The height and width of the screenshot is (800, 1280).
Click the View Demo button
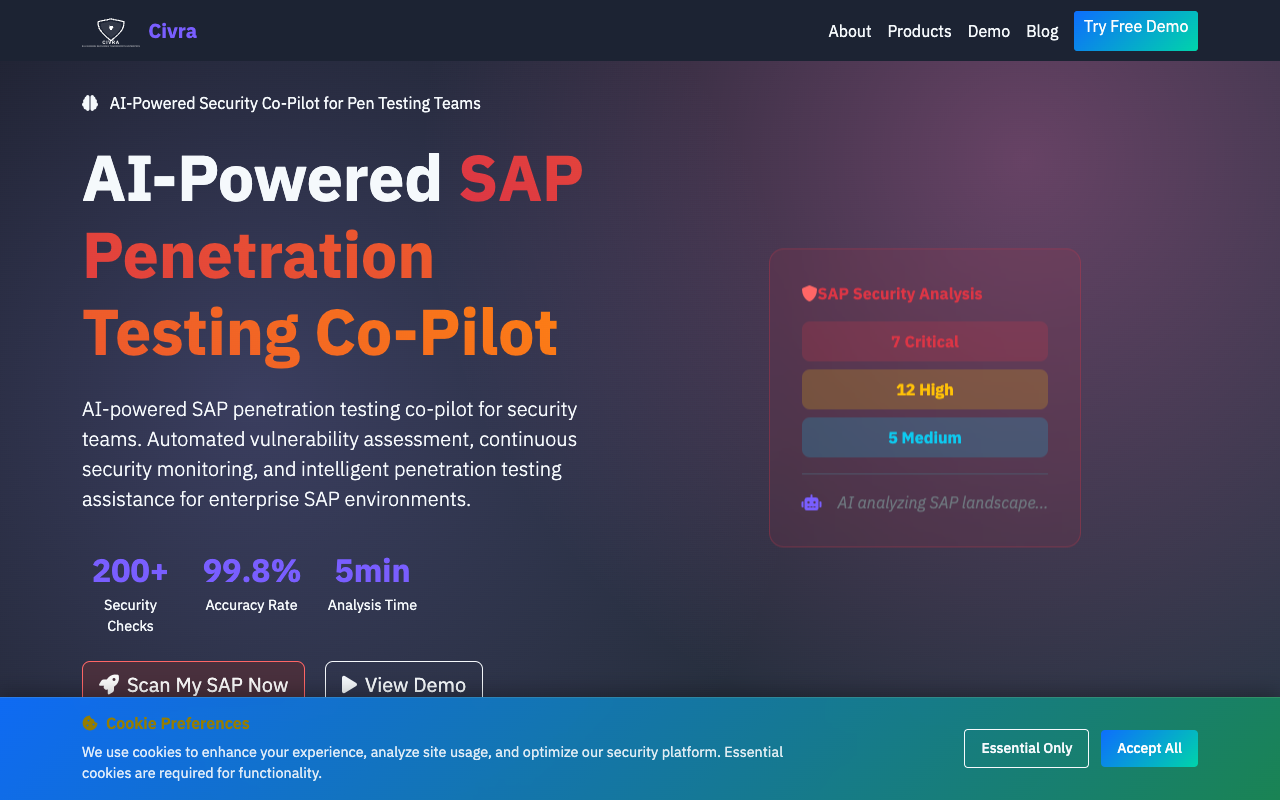pyautogui.click(x=403, y=684)
